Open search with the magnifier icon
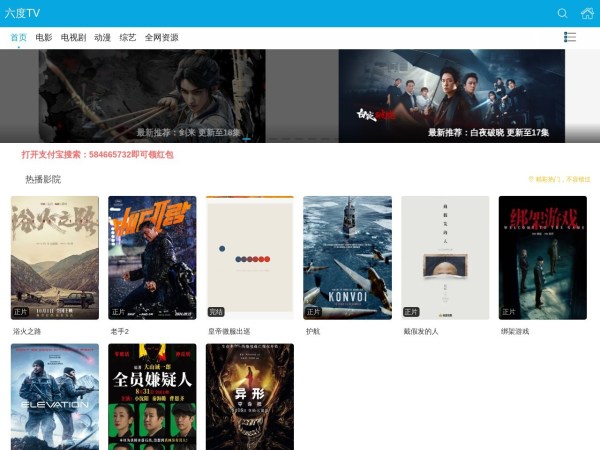 pyautogui.click(x=562, y=13)
